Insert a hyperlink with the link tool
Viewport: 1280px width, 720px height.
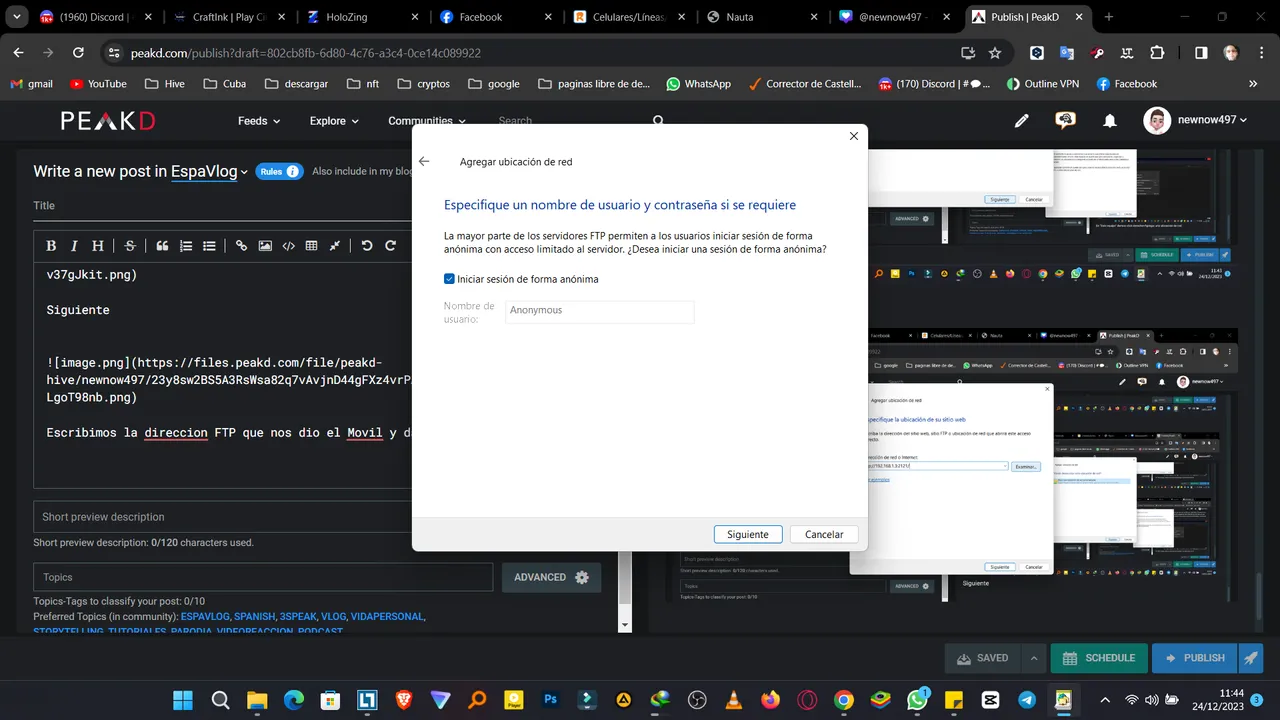[241, 246]
